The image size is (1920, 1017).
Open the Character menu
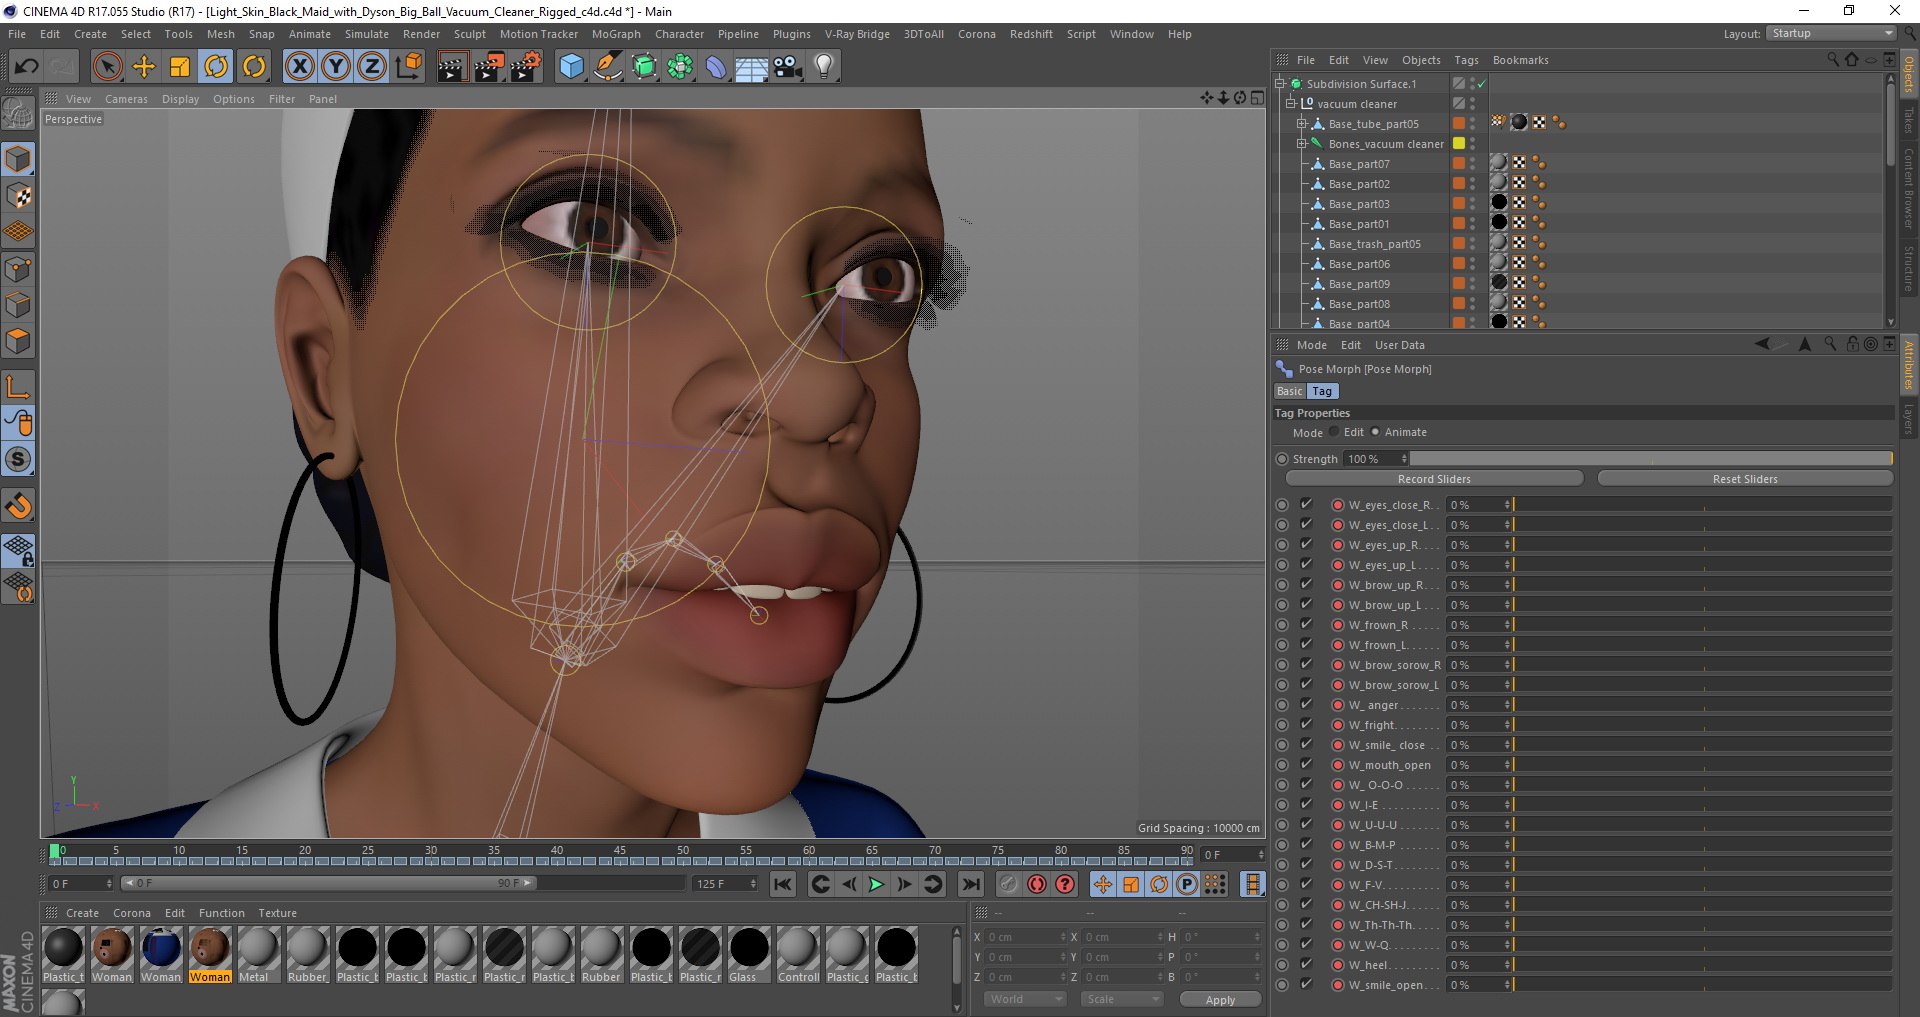(679, 34)
